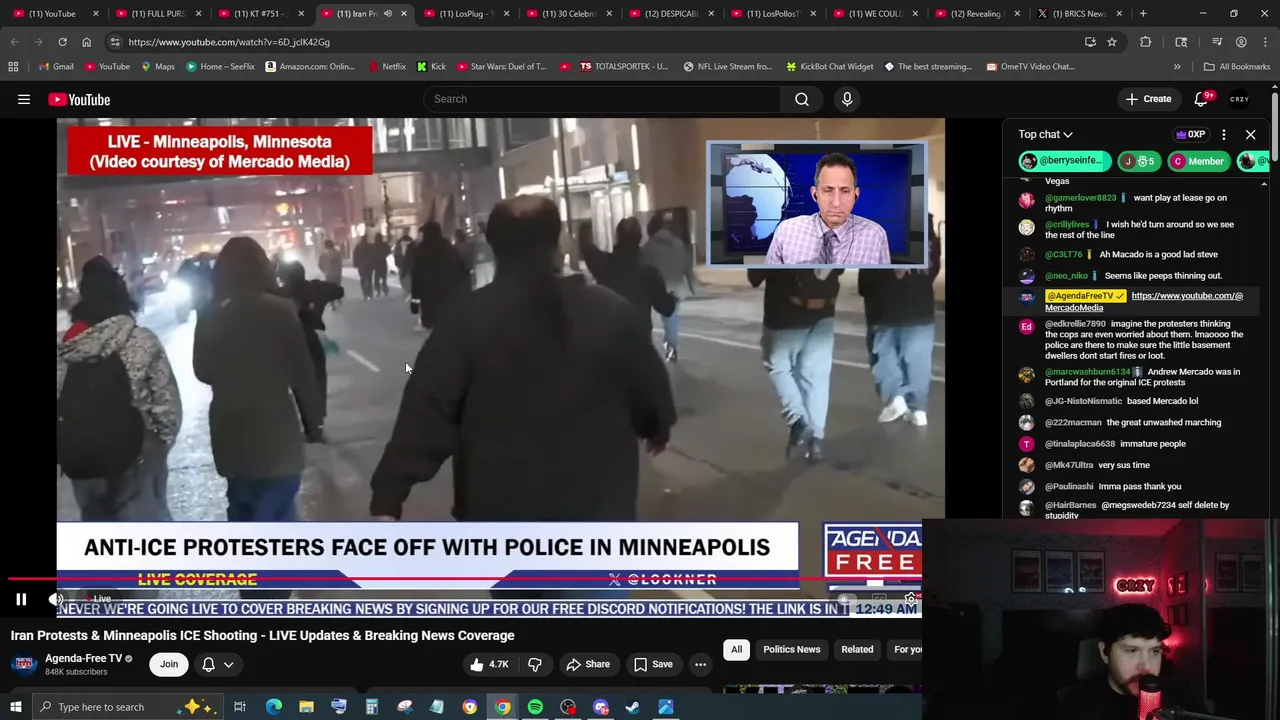The height and width of the screenshot is (720, 1280).
Task: Like the video with 4.7K likes
Action: coord(489,664)
